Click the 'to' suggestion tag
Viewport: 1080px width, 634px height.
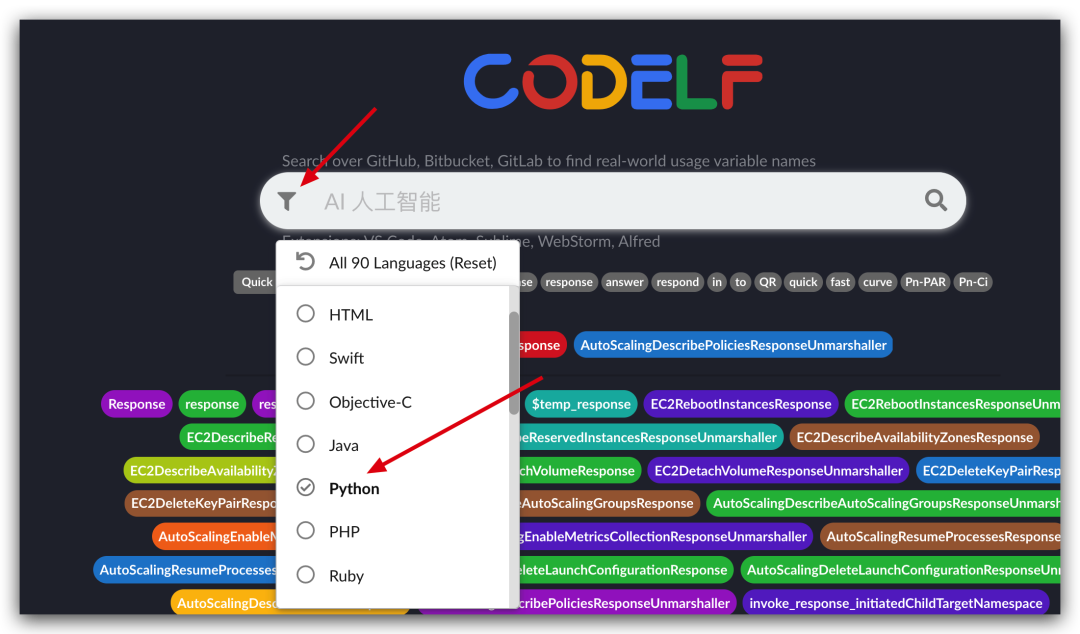pos(740,282)
